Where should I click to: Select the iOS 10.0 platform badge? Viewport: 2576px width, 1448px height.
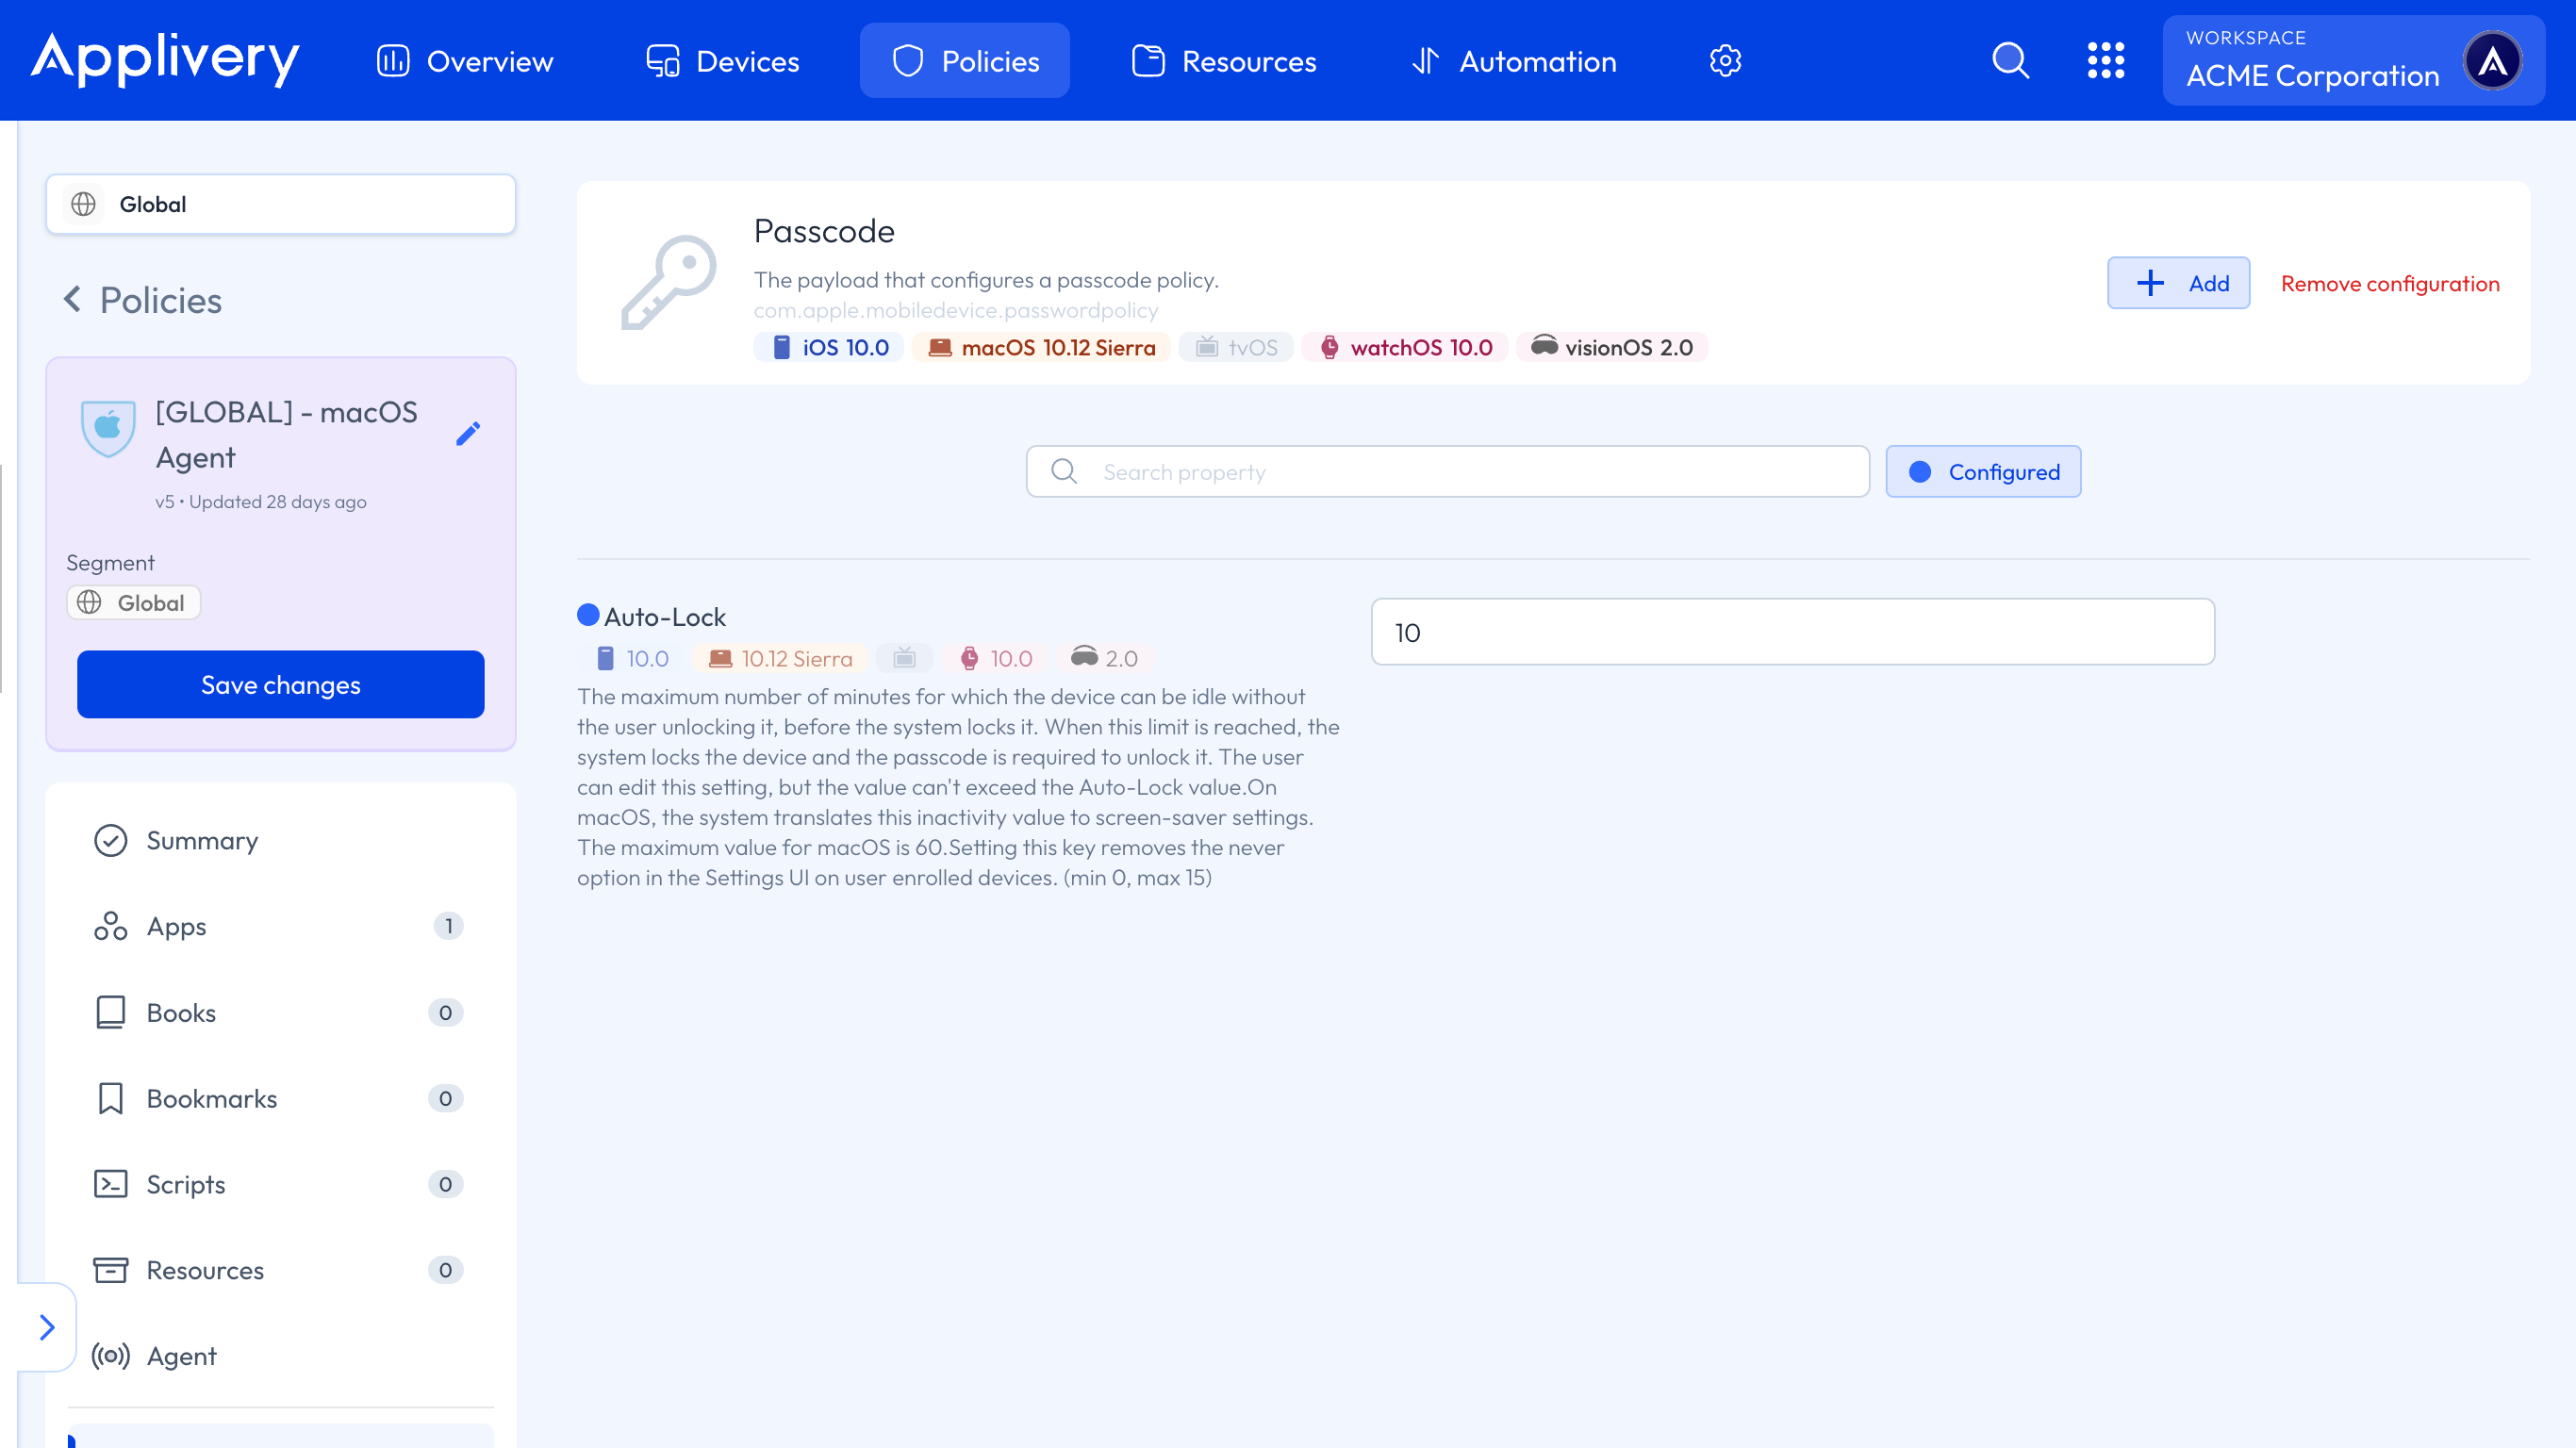click(830, 347)
